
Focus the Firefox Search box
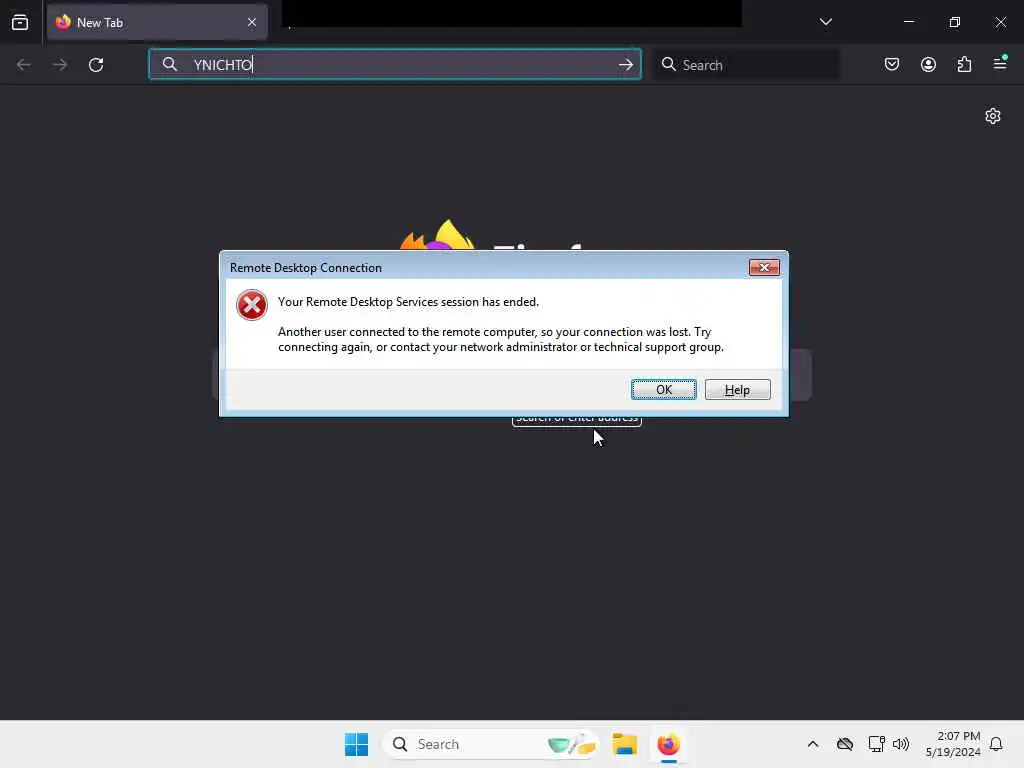tap(746, 65)
